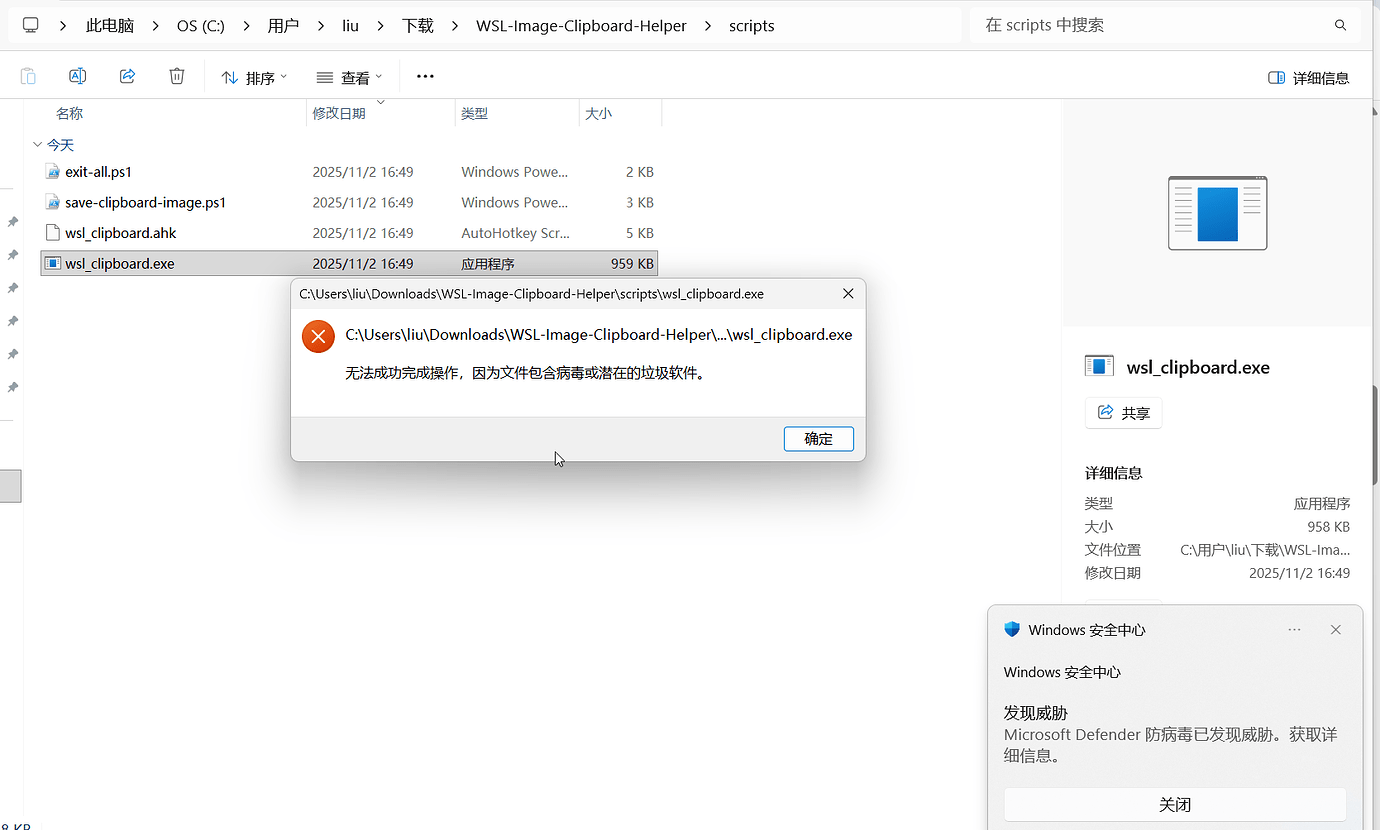Click the wsl_clipboard.exe file icon in list
Viewport: 1380px width, 830px height.
pos(53,264)
